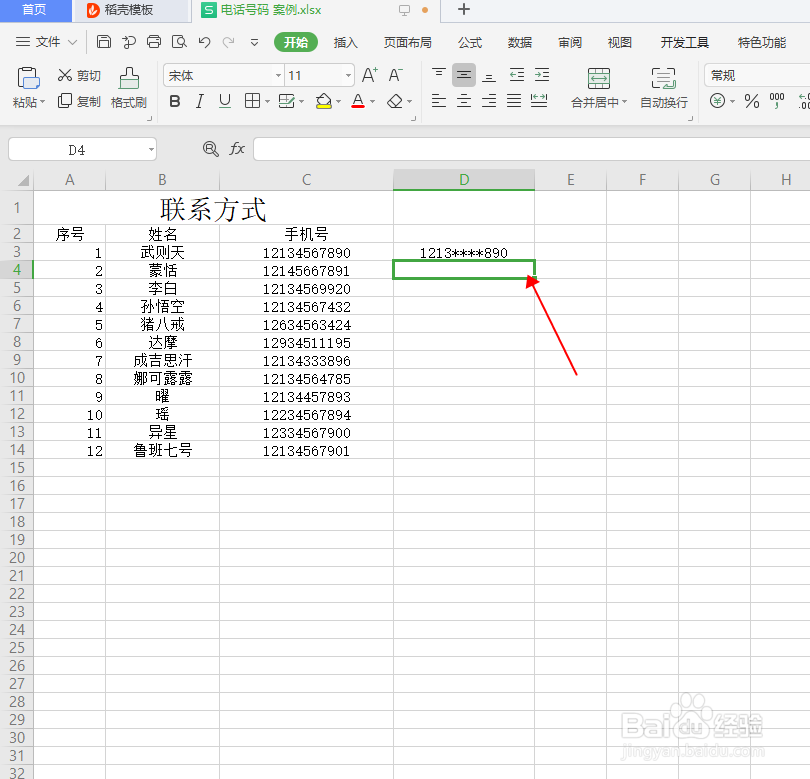The image size is (810, 779).
Task: Click 合并居中 merge and center
Action: click(599, 88)
